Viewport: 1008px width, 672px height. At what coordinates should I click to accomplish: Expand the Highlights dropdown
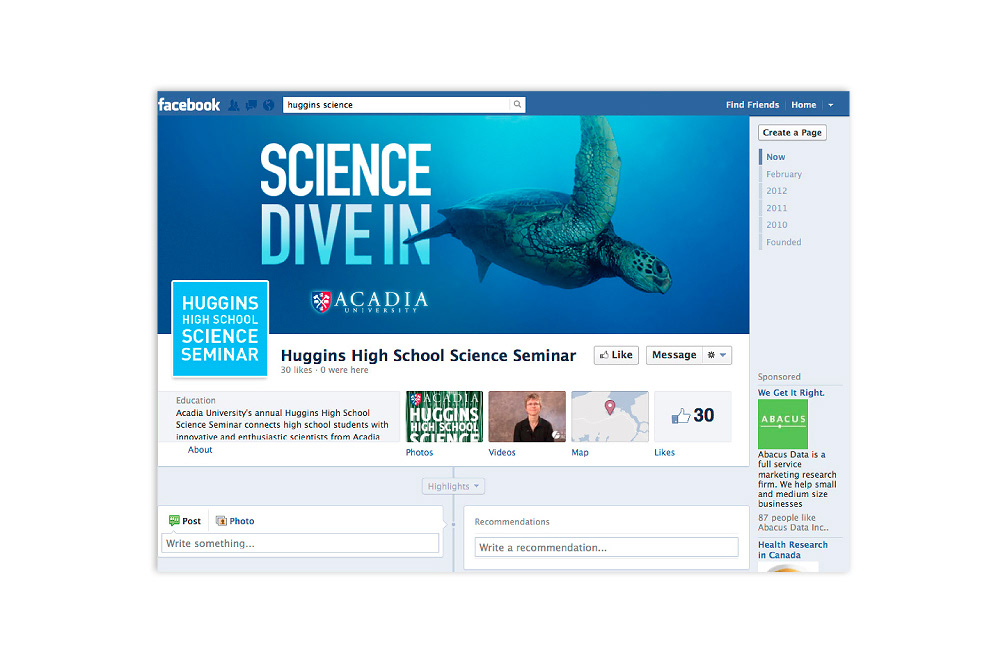[453, 486]
